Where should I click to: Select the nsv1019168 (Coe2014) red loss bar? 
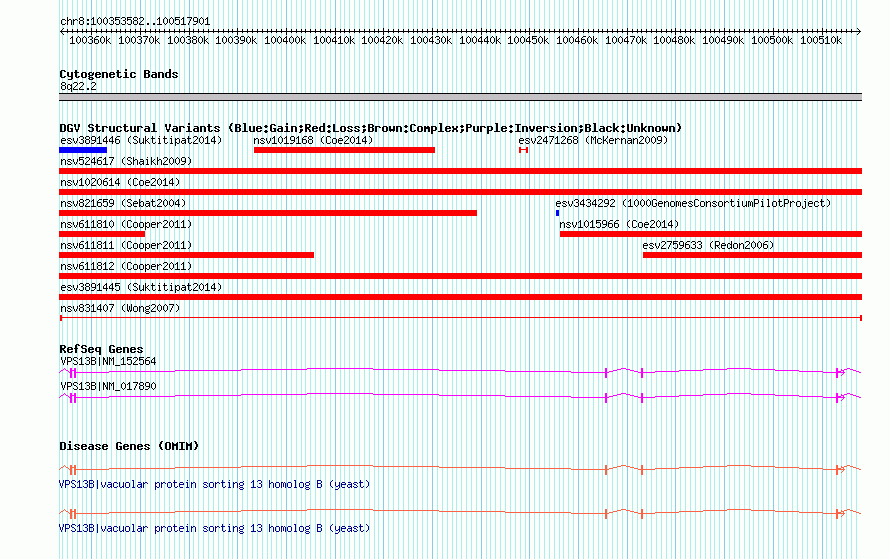(344, 150)
